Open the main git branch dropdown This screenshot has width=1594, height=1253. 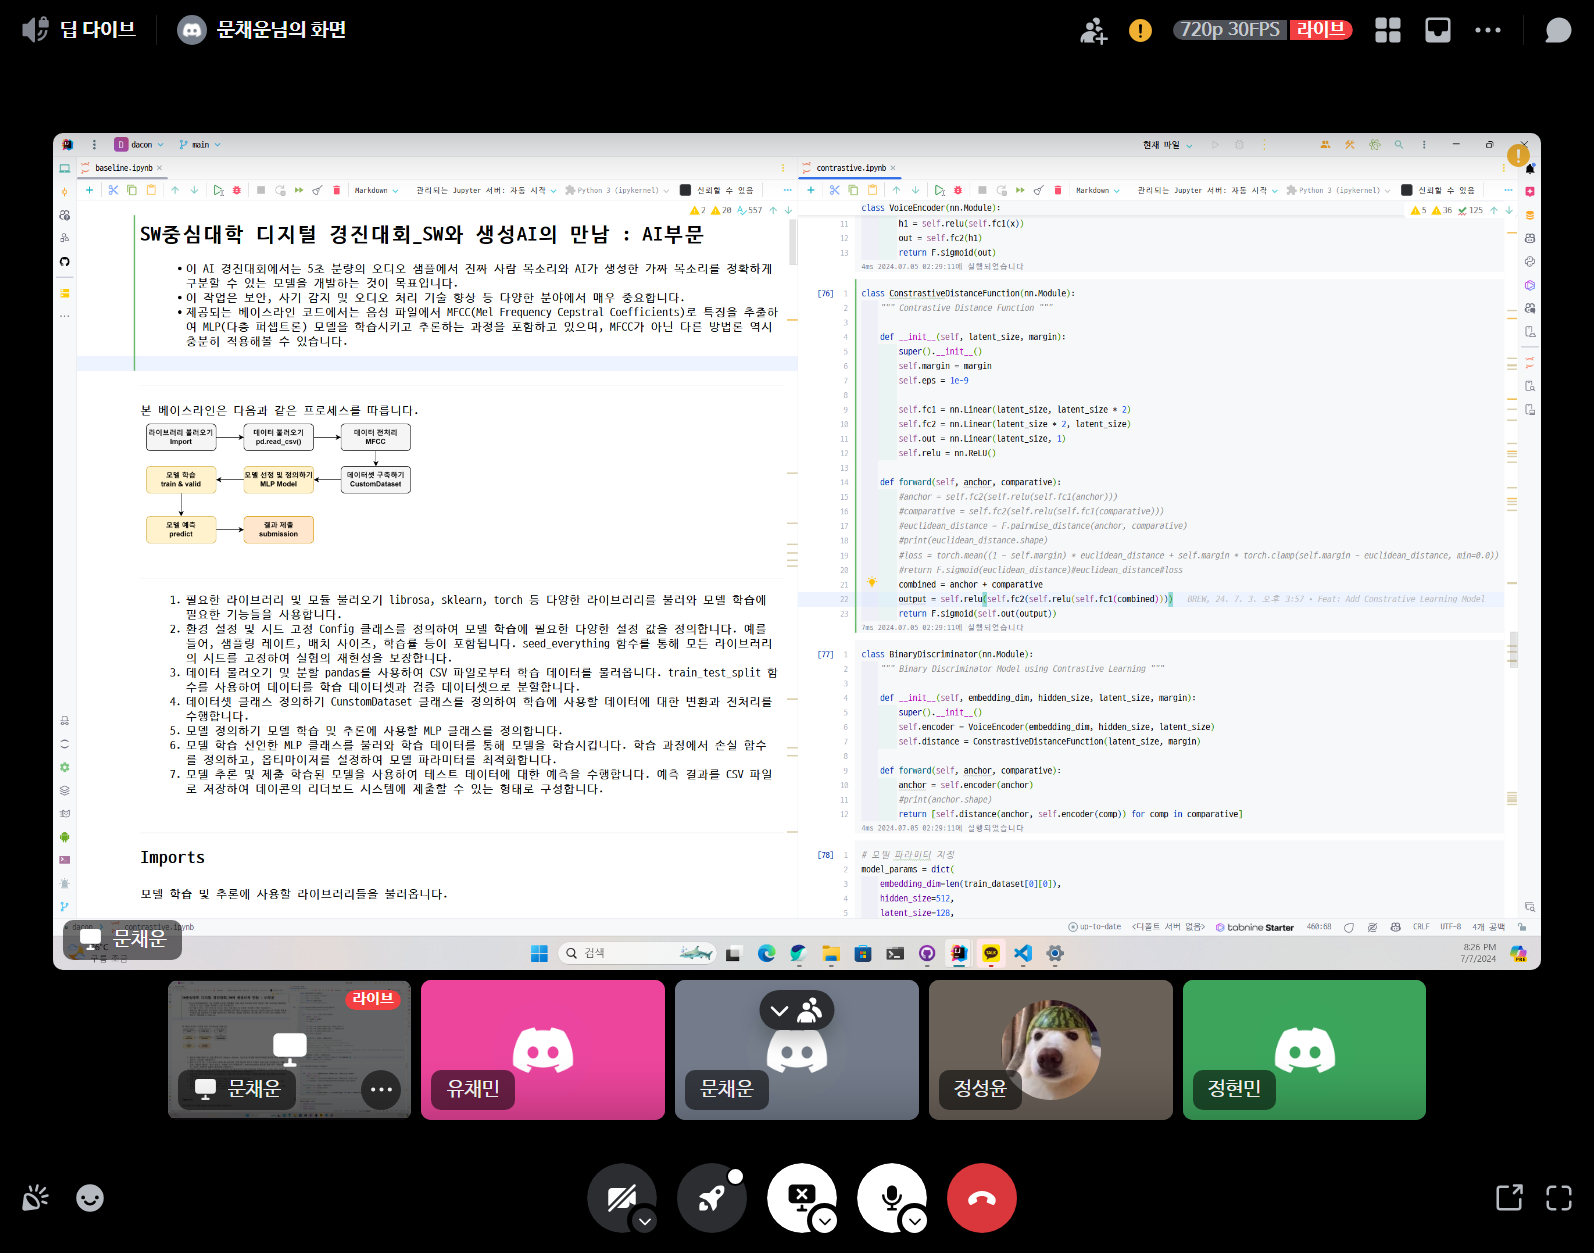200,144
